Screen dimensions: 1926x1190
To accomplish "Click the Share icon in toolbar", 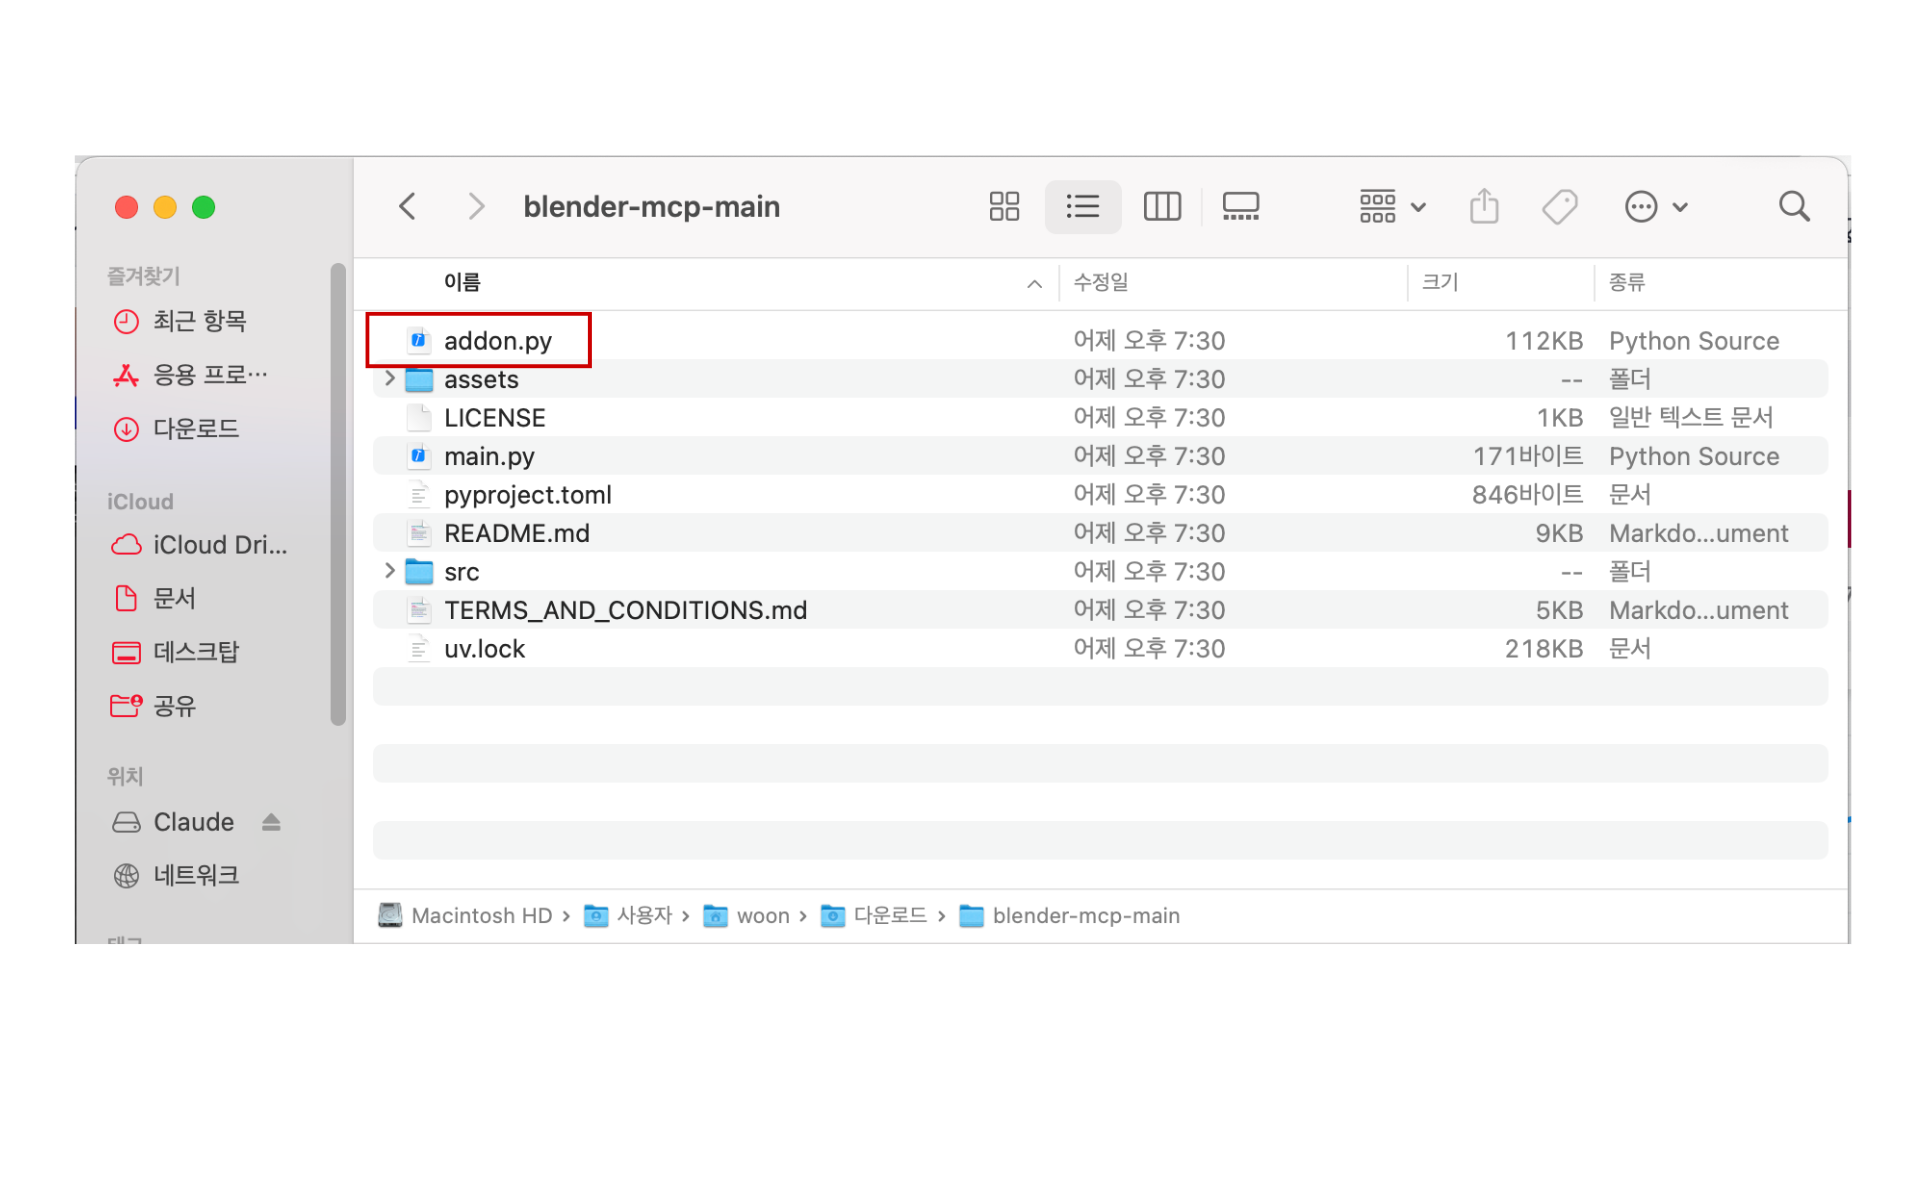I will [1484, 207].
